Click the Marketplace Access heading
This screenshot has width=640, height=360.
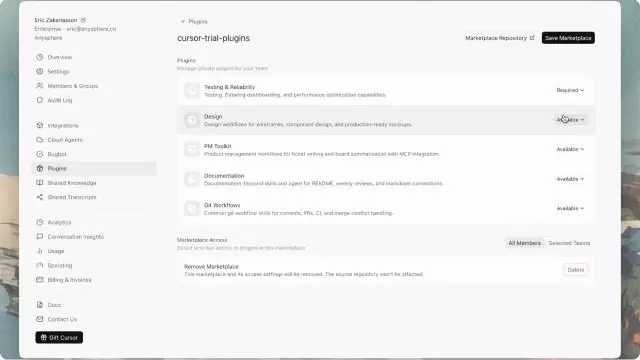(x=202, y=240)
